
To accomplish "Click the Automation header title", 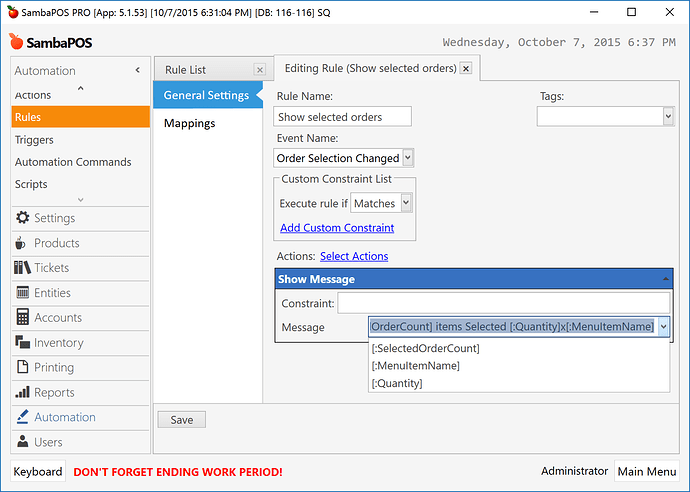I will click(x=45, y=70).
